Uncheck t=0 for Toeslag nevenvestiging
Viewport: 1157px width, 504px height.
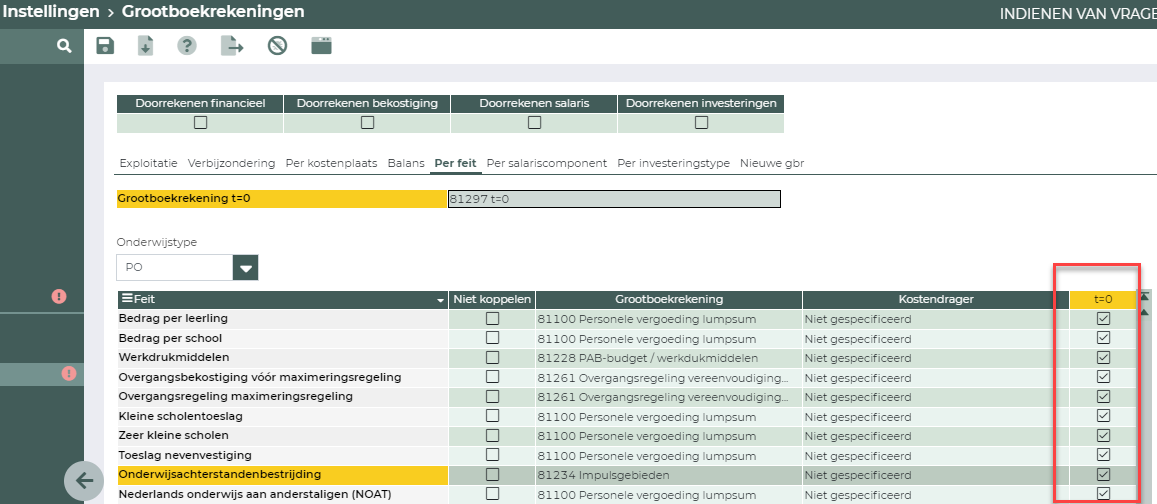click(x=1103, y=454)
